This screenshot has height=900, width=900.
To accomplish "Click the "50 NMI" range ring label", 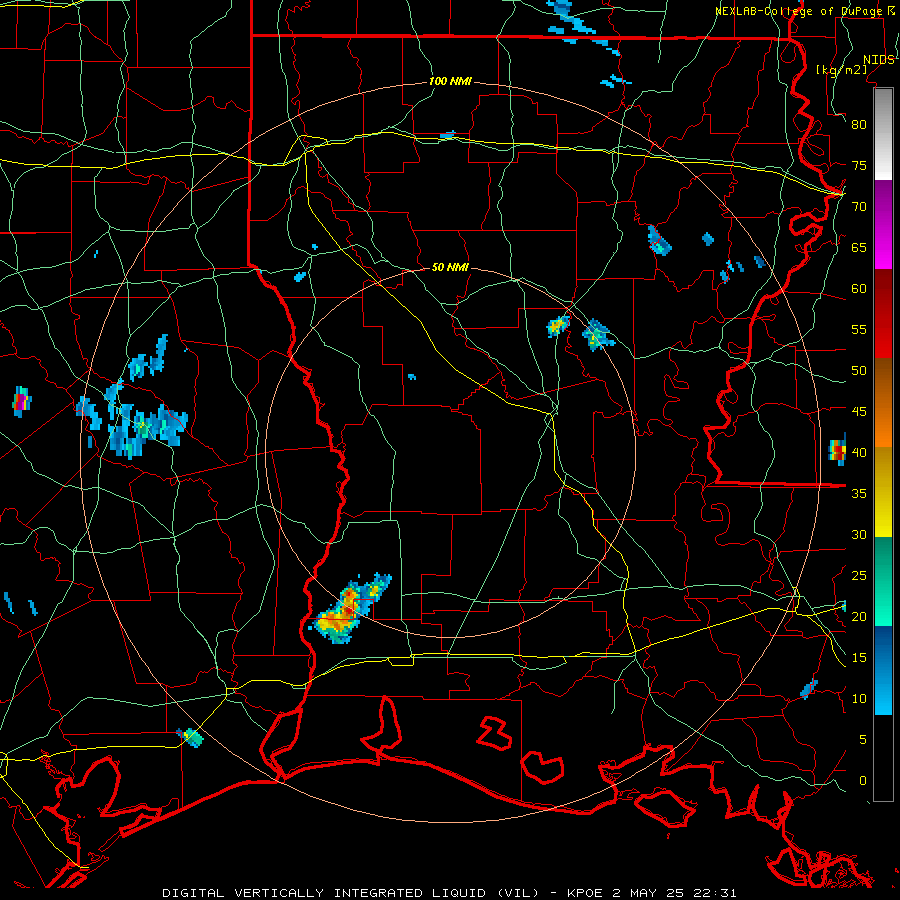I will [x=450, y=267].
